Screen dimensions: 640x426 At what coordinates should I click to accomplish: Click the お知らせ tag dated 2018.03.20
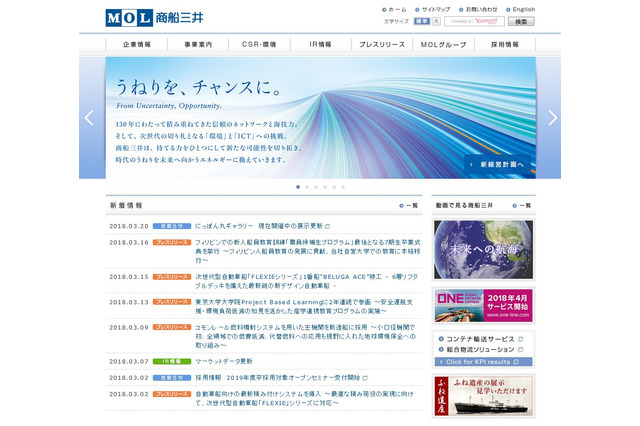[x=172, y=226]
